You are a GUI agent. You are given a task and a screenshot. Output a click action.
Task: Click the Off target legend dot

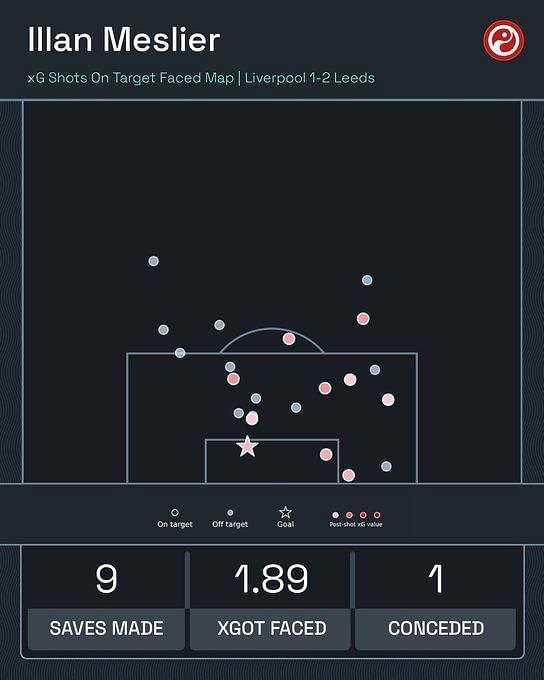(x=230, y=513)
